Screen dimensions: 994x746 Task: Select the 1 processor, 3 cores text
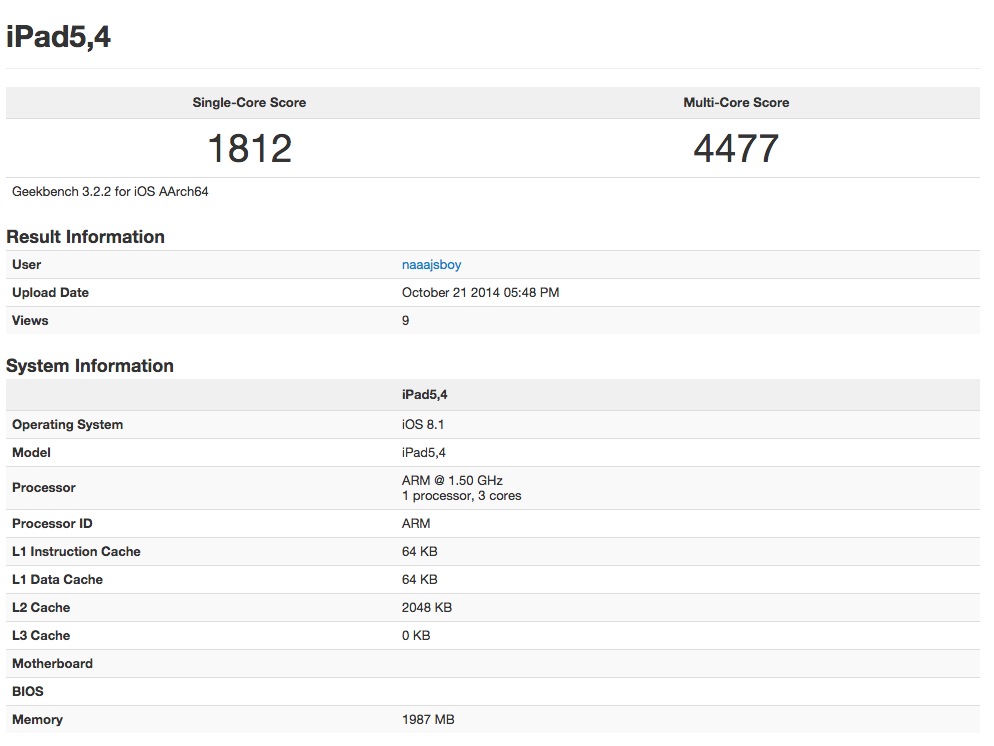[462, 496]
